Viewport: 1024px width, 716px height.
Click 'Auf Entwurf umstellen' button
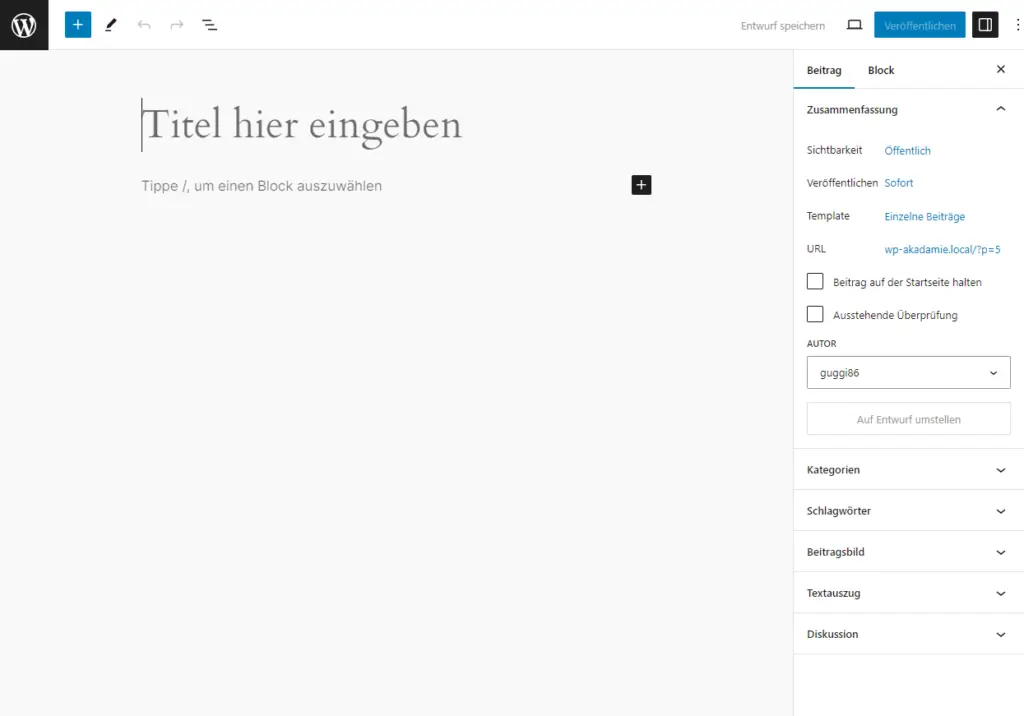click(x=908, y=419)
